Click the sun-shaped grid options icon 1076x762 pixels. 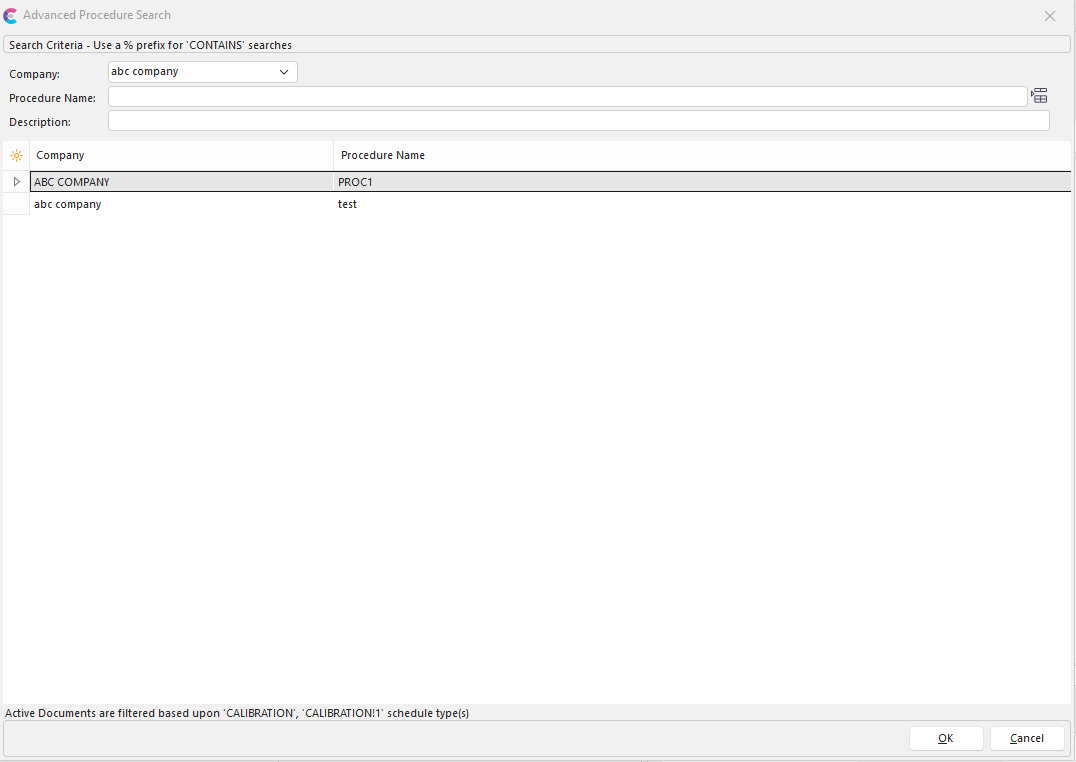pos(16,156)
